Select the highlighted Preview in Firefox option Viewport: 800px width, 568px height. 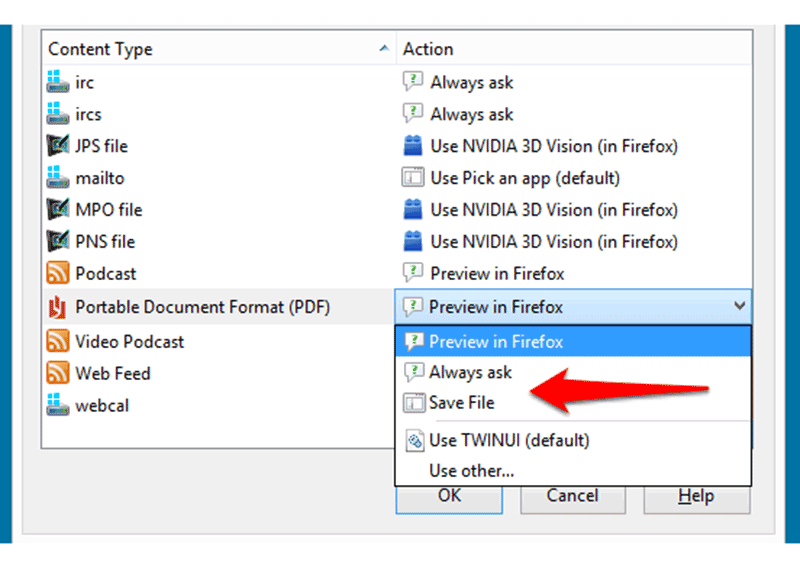573,341
